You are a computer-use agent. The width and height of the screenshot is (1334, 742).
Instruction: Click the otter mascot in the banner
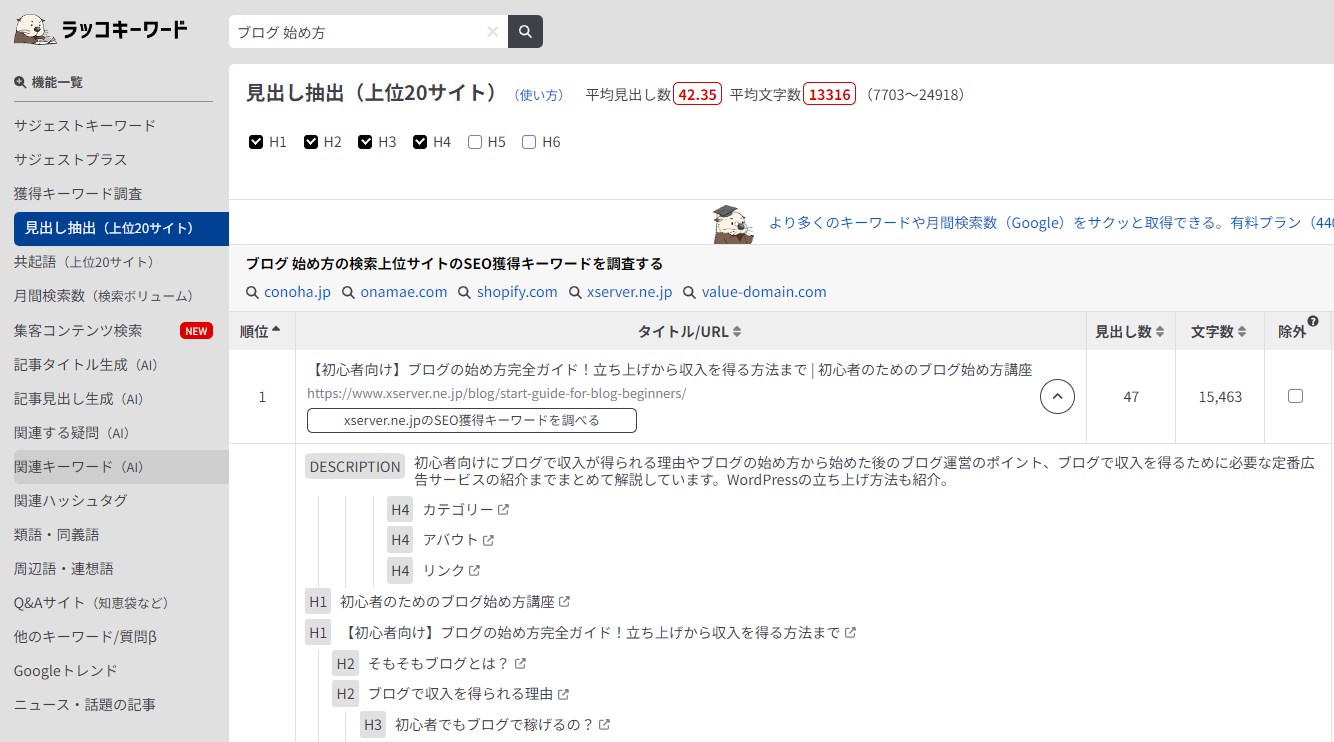click(x=733, y=224)
